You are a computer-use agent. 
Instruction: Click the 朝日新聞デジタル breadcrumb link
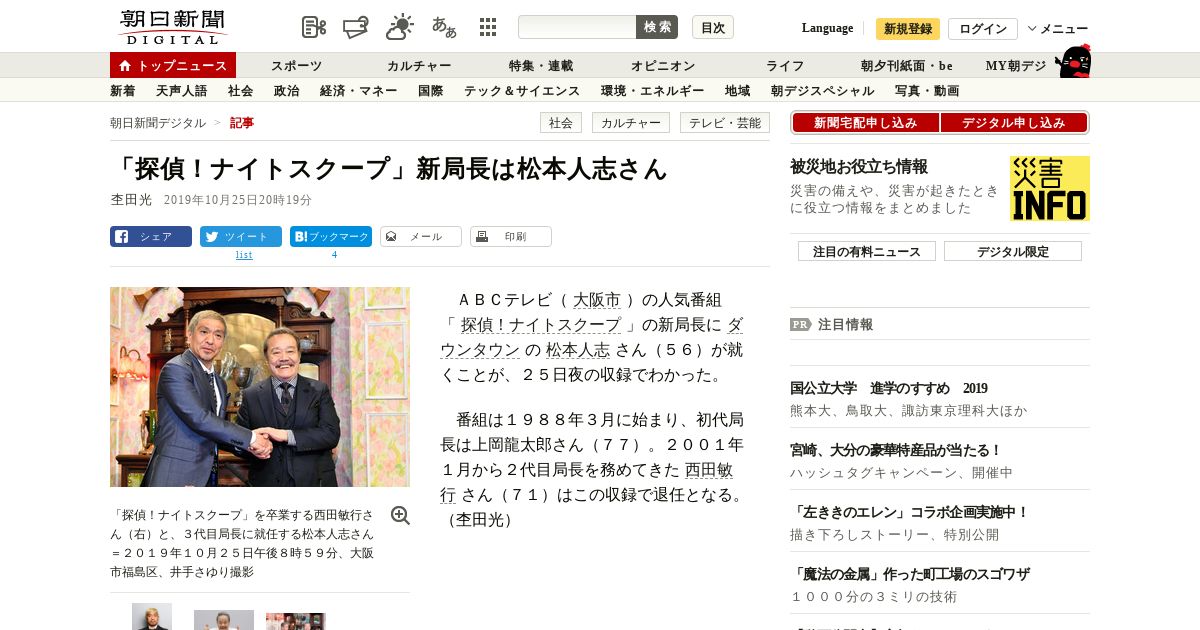158,123
